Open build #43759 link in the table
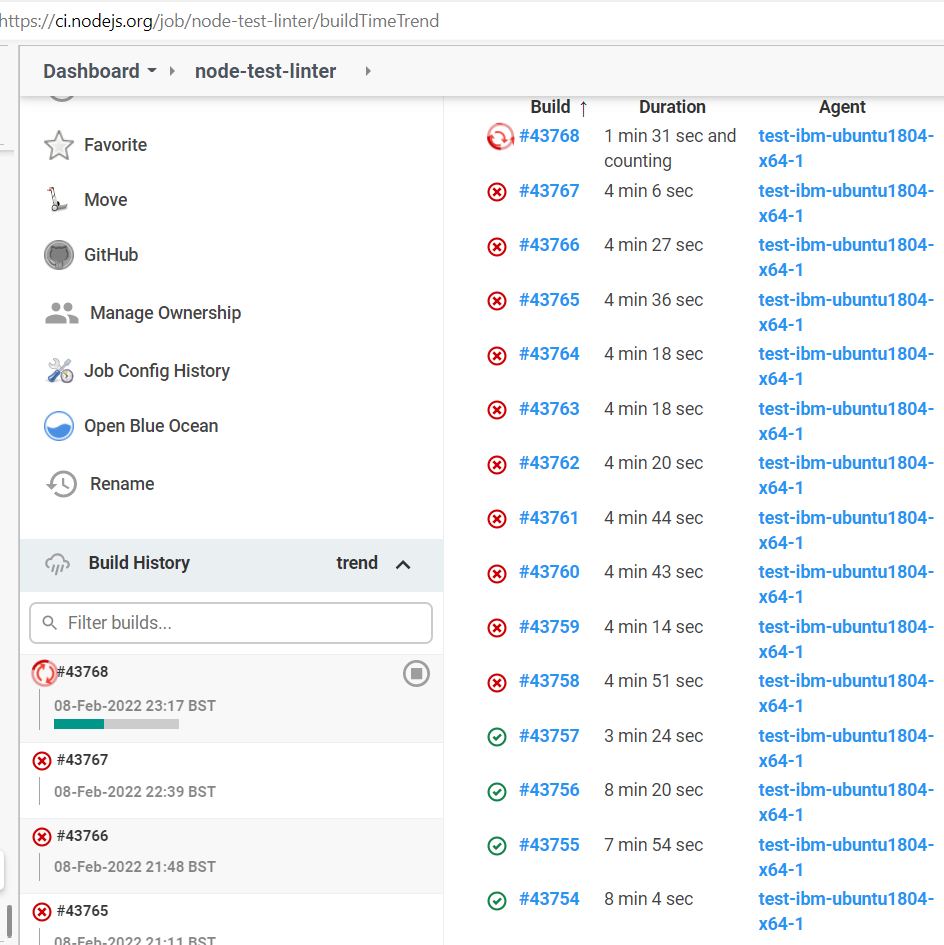The height and width of the screenshot is (945, 944). 549,627
